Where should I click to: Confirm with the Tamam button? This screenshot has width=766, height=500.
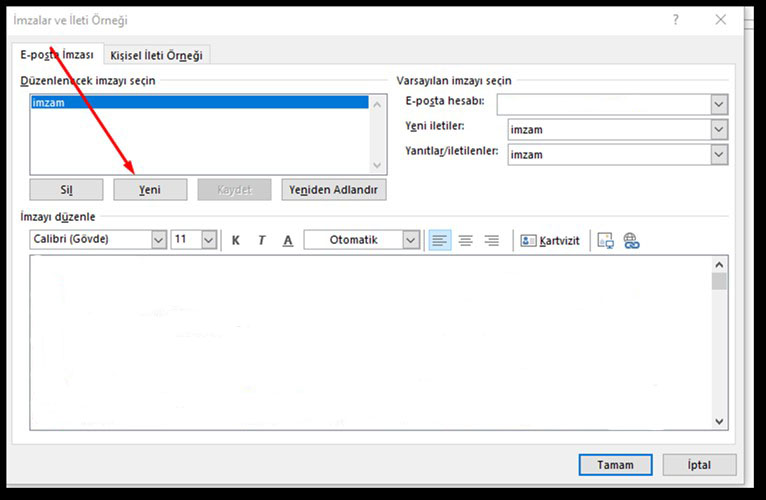click(x=616, y=465)
